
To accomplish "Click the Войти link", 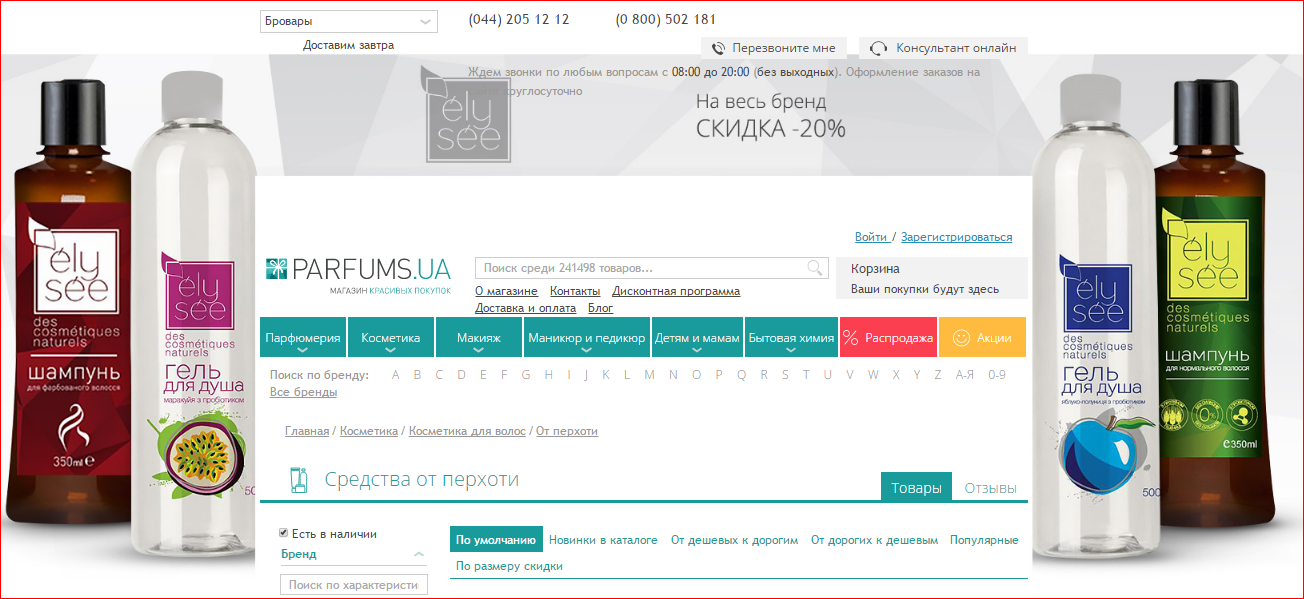I will tap(871, 237).
